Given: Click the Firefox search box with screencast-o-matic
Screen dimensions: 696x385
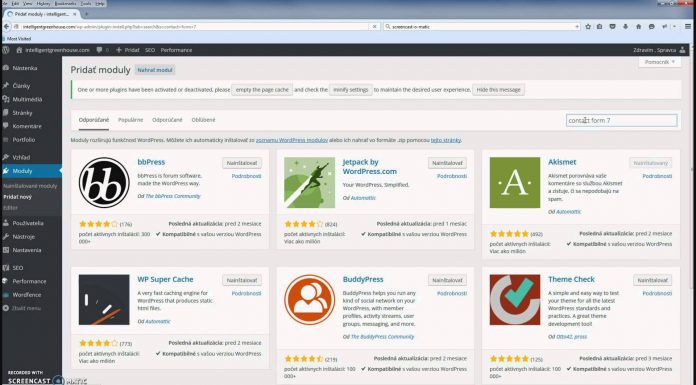Looking at the screenshot, I should click(x=482, y=27).
